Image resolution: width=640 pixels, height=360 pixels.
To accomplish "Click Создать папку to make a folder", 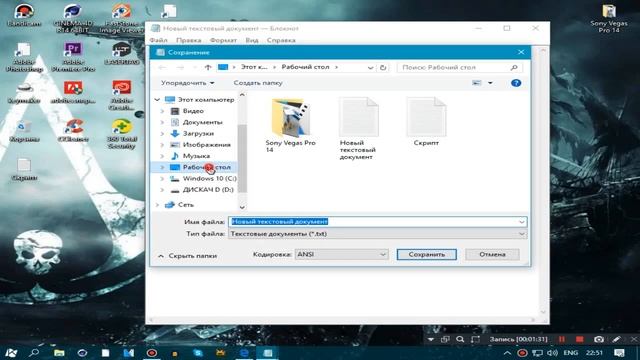I will 258,83.
